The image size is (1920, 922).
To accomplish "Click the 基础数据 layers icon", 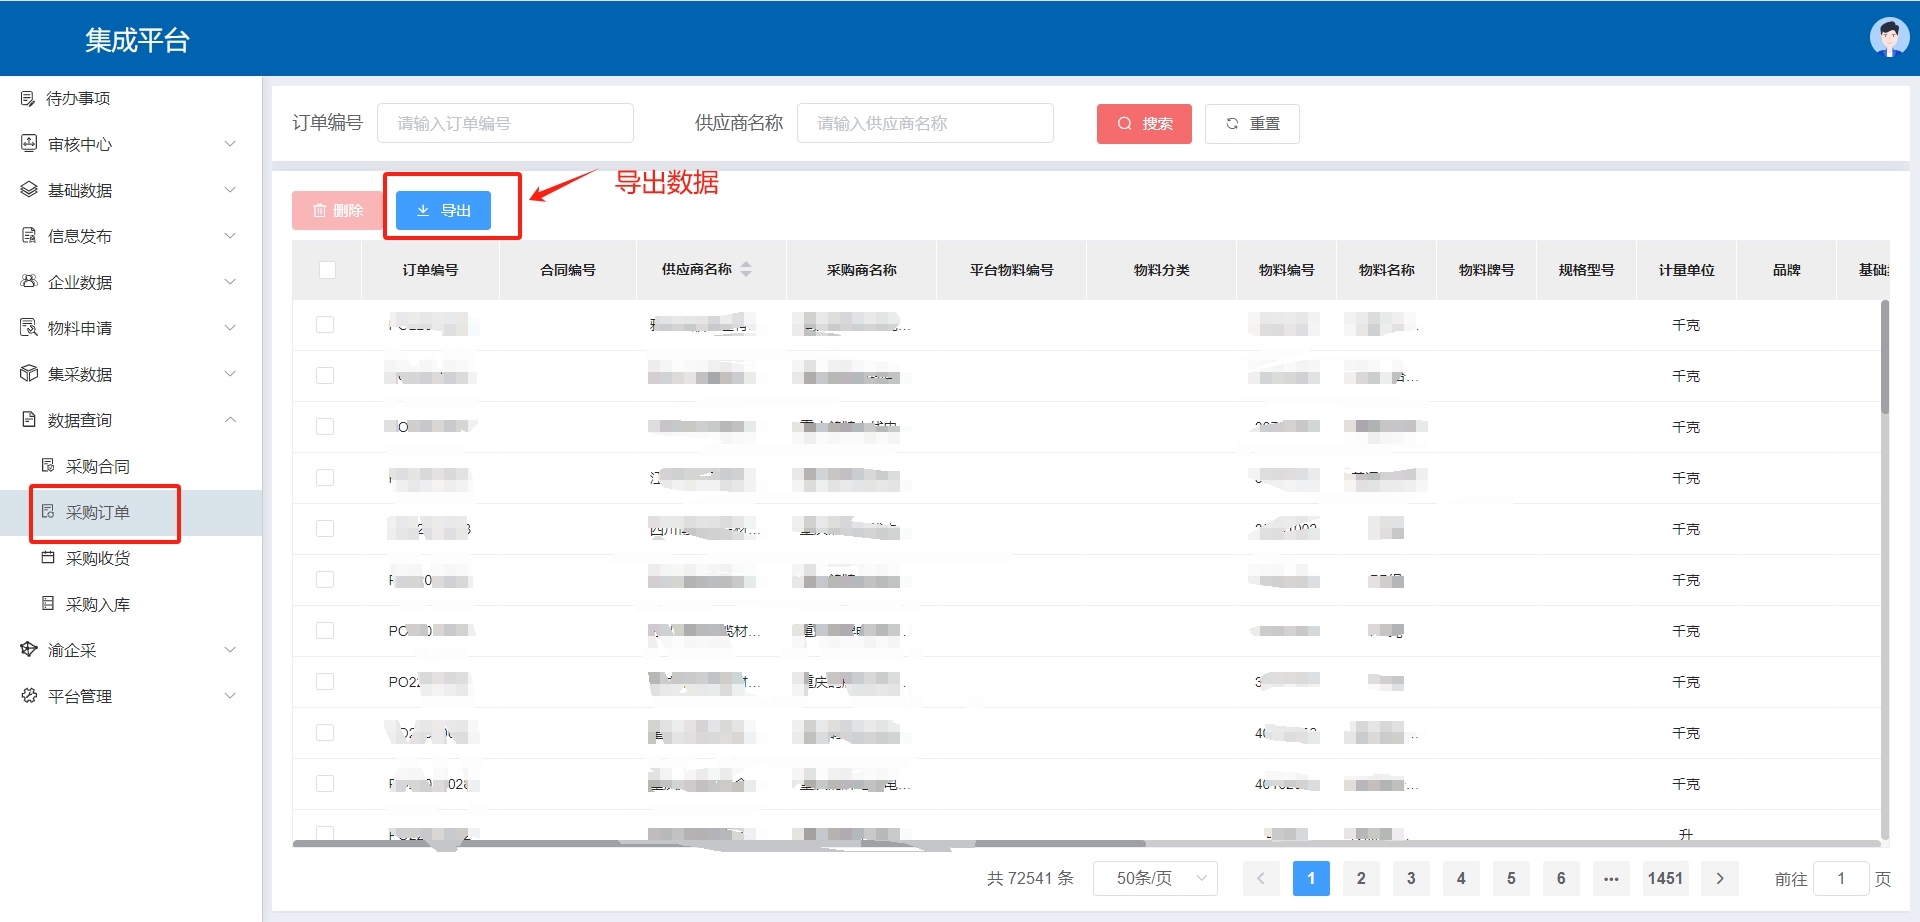I will [x=29, y=190].
